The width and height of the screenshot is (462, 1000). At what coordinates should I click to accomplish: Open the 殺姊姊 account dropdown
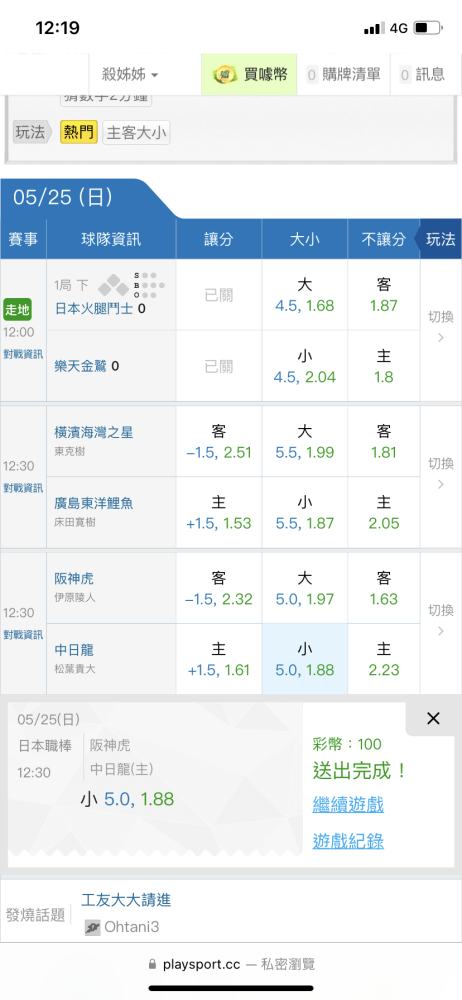(130, 75)
